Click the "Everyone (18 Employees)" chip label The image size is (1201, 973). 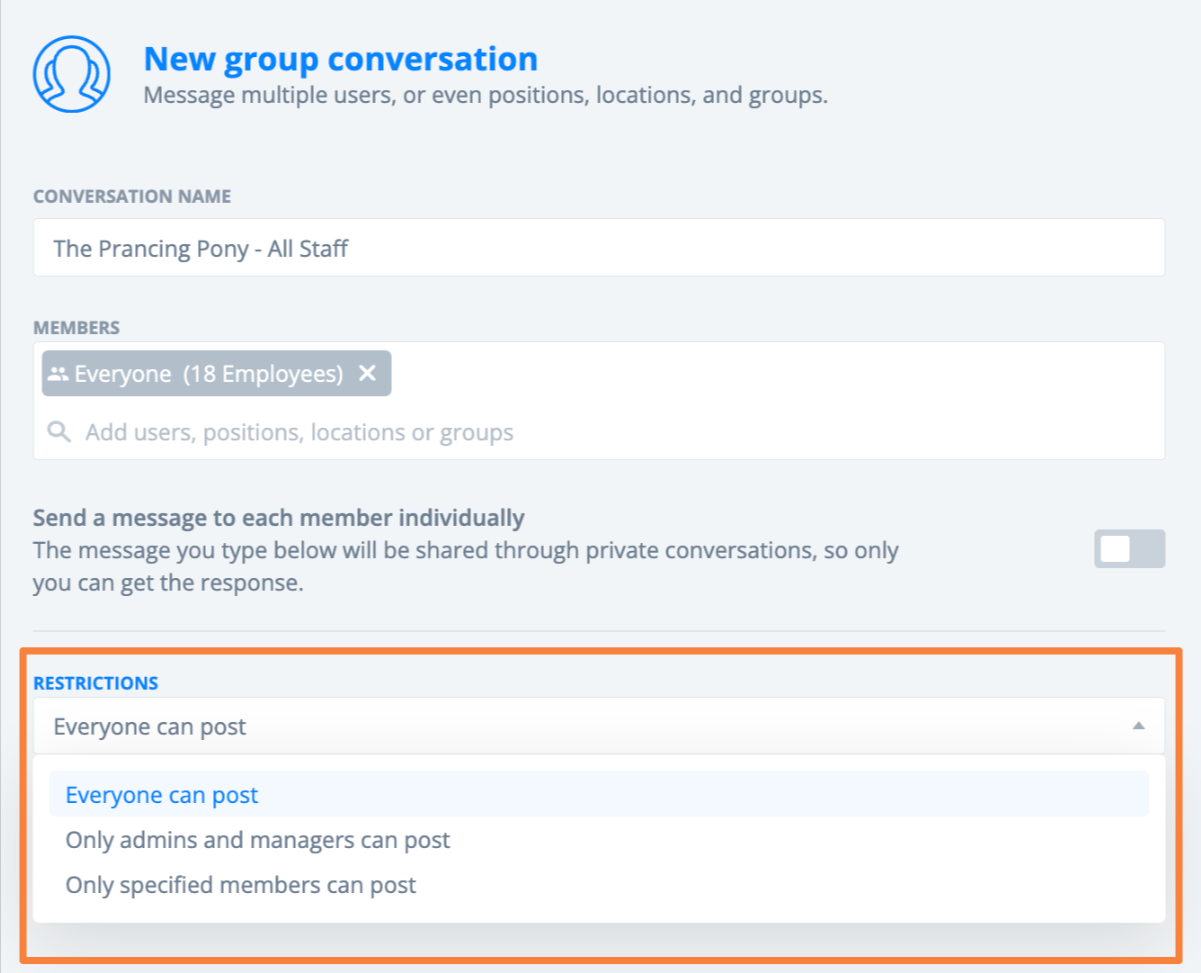[209, 373]
